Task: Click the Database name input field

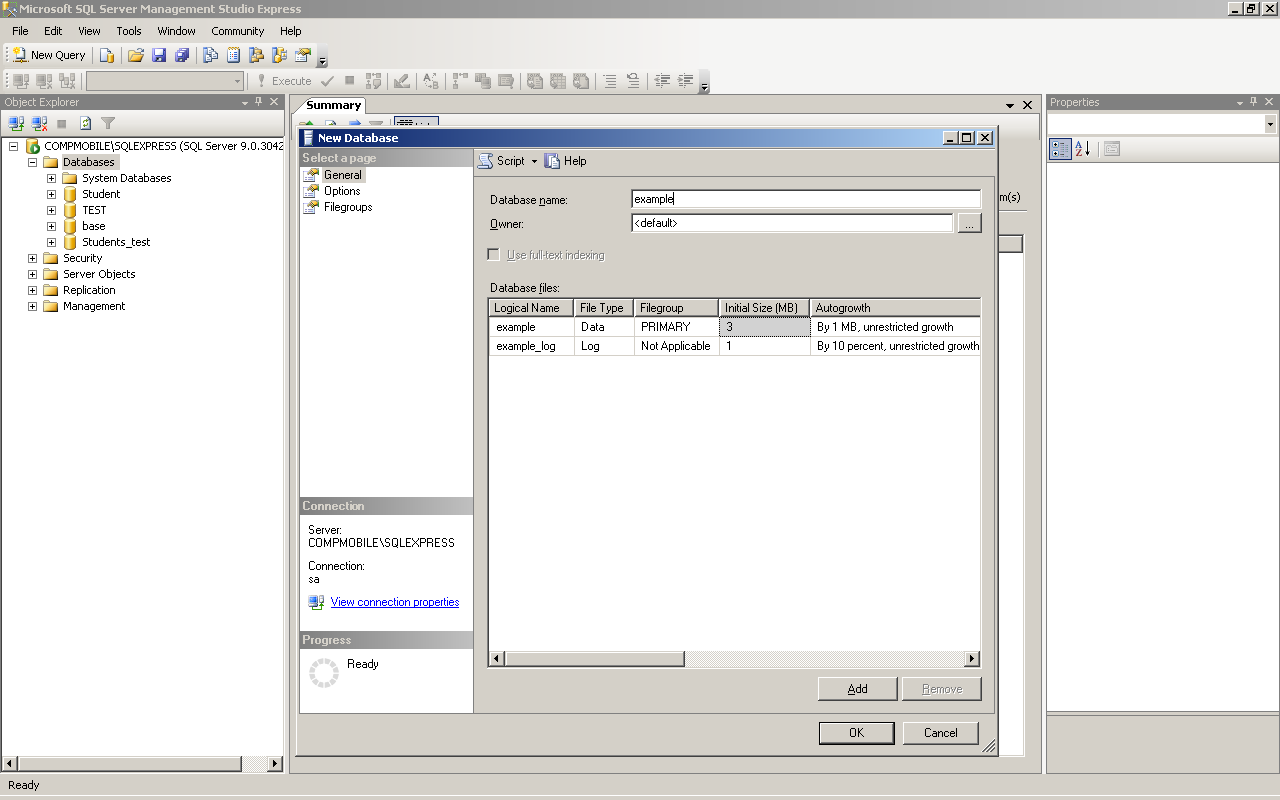Action: tap(806, 199)
